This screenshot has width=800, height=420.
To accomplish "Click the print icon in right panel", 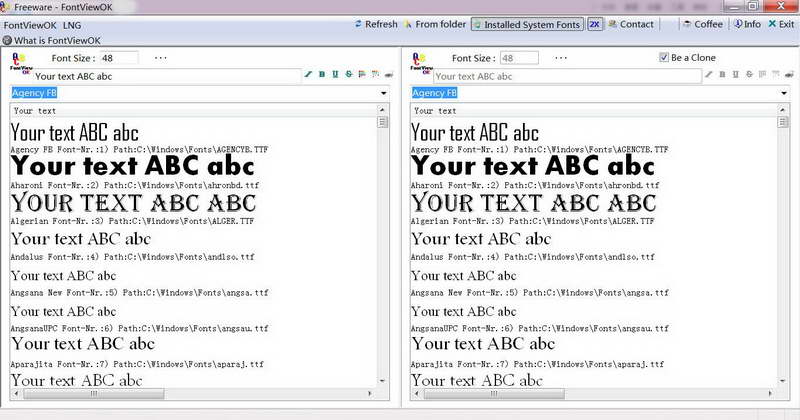I will [789, 75].
